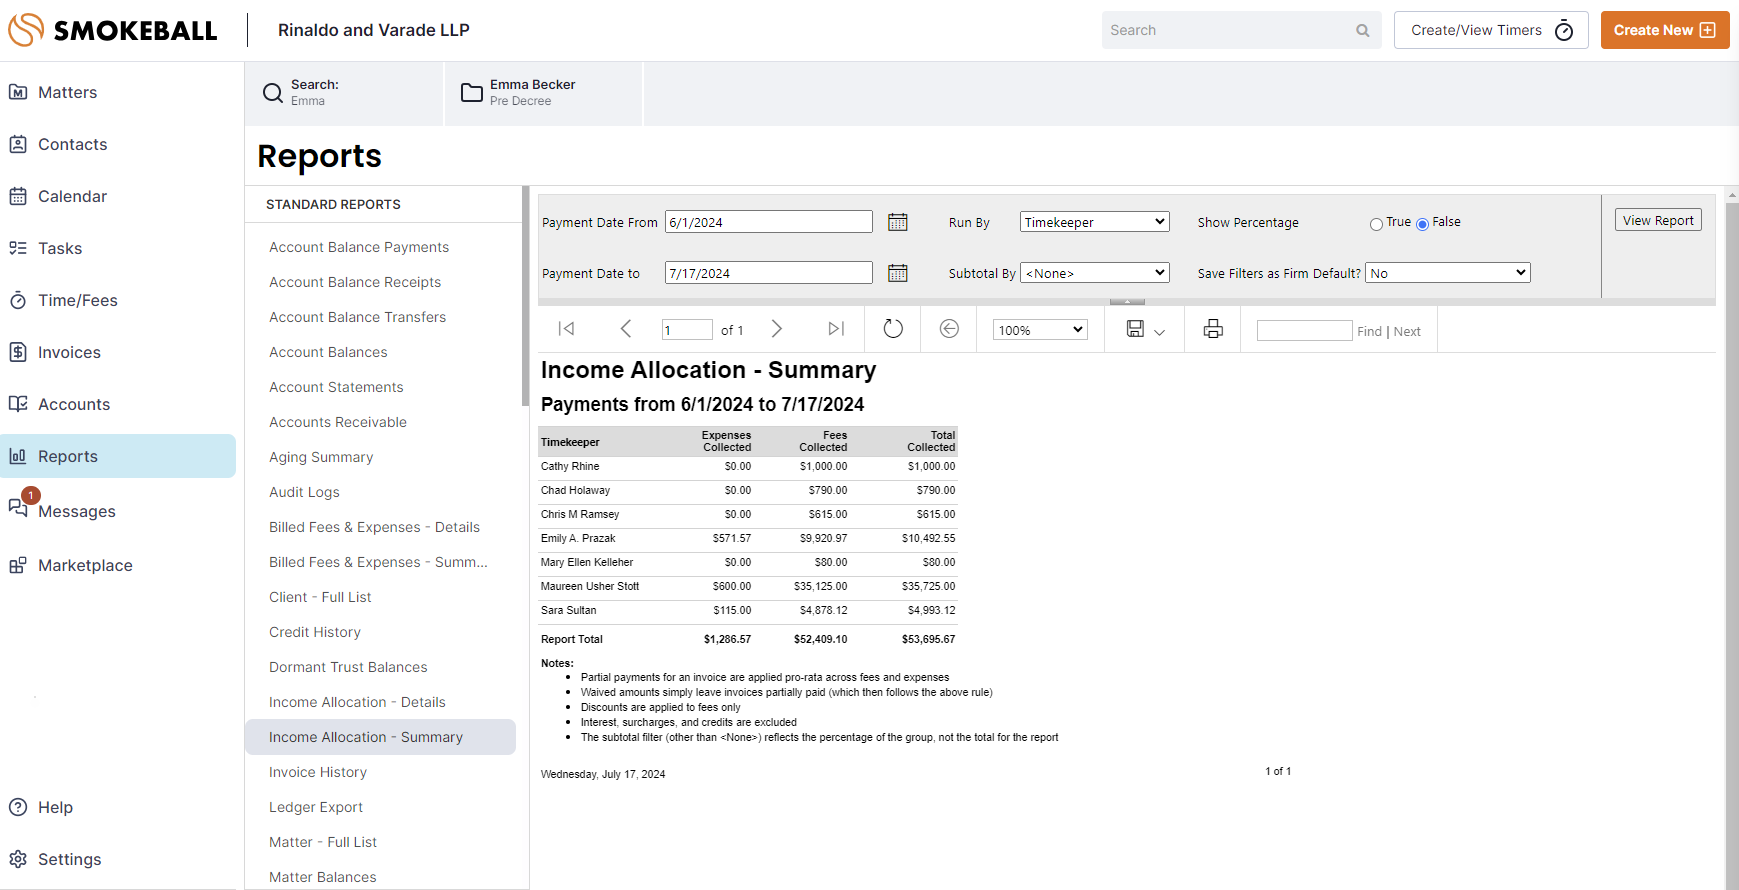Open Ledger Export report
Image resolution: width=1739 pixels, height=890 pixels.
coord(316,807)
